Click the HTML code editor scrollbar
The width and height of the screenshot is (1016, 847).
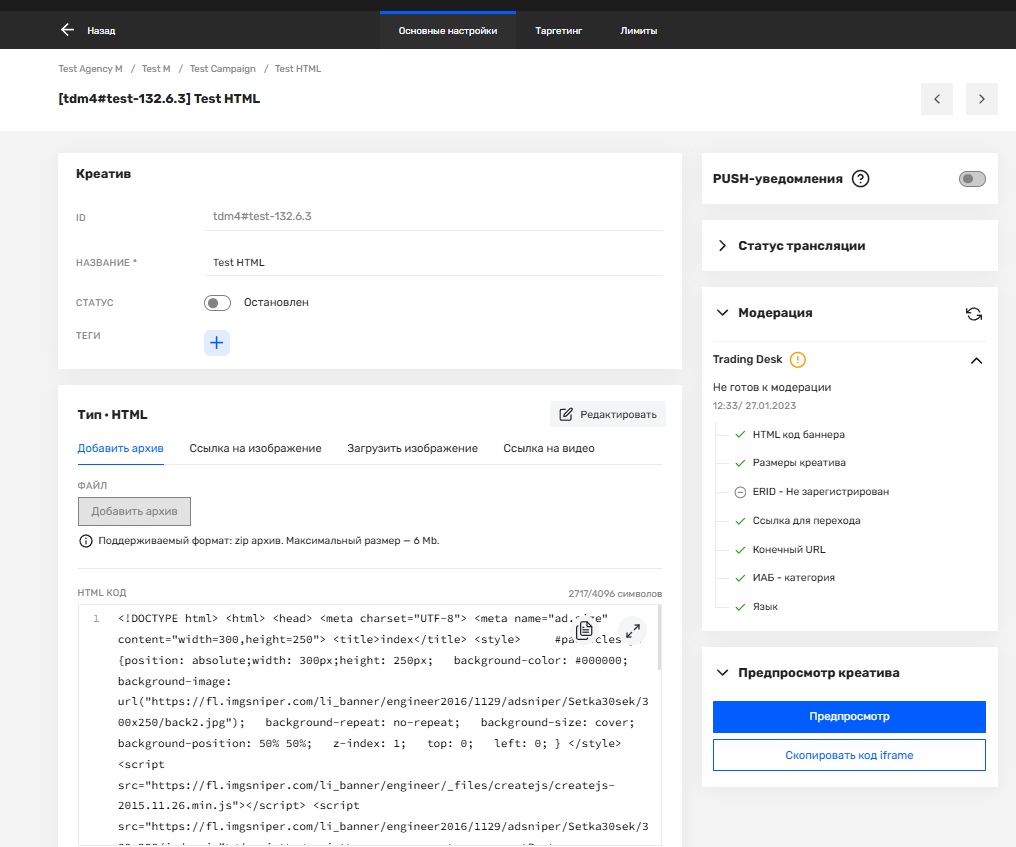click(660, 638)
